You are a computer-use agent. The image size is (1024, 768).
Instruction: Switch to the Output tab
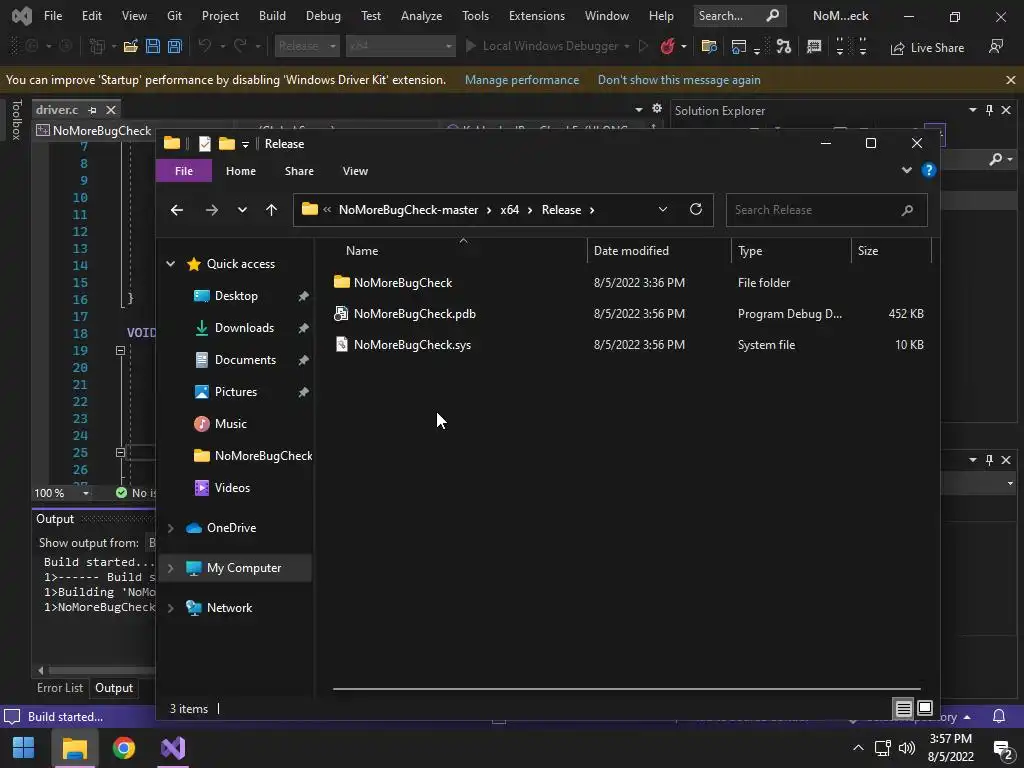(x=114, y=688)
